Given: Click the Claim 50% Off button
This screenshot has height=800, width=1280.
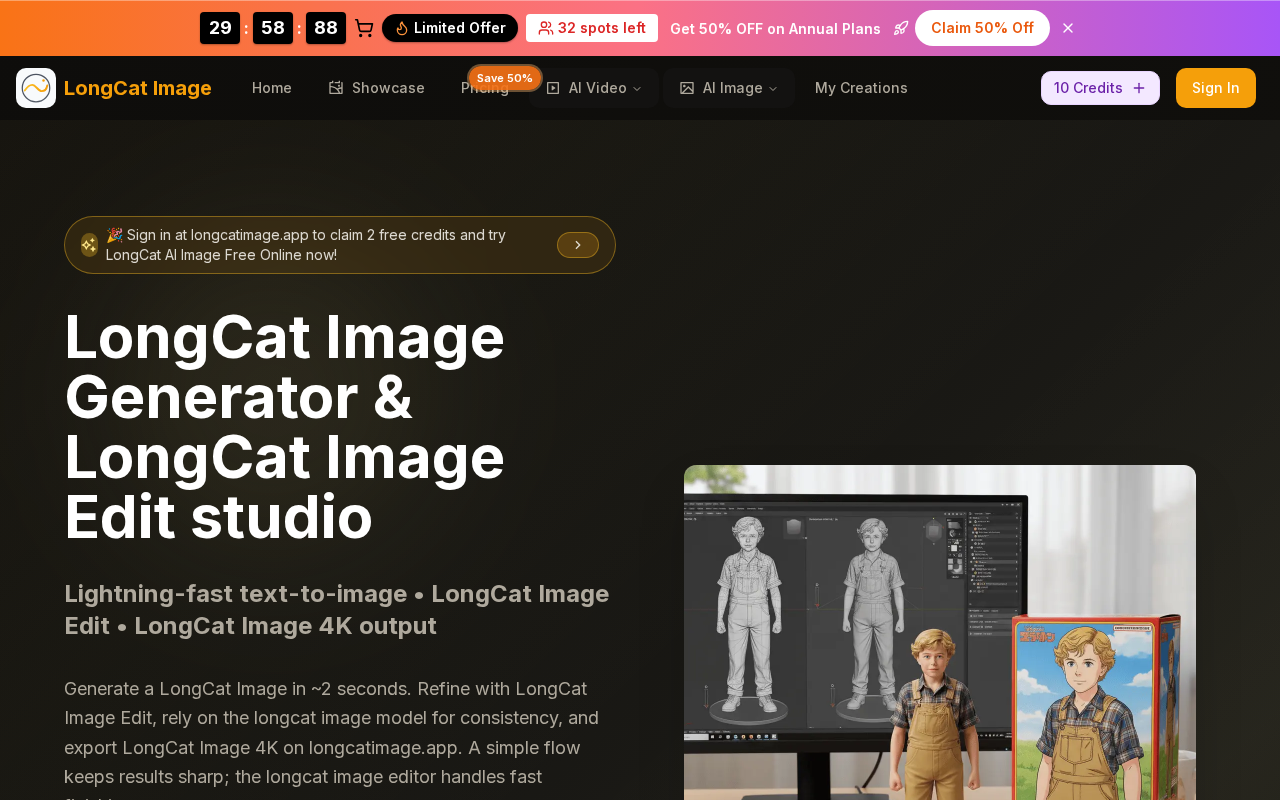Looking at the screenshot, I should coord(982,28).
